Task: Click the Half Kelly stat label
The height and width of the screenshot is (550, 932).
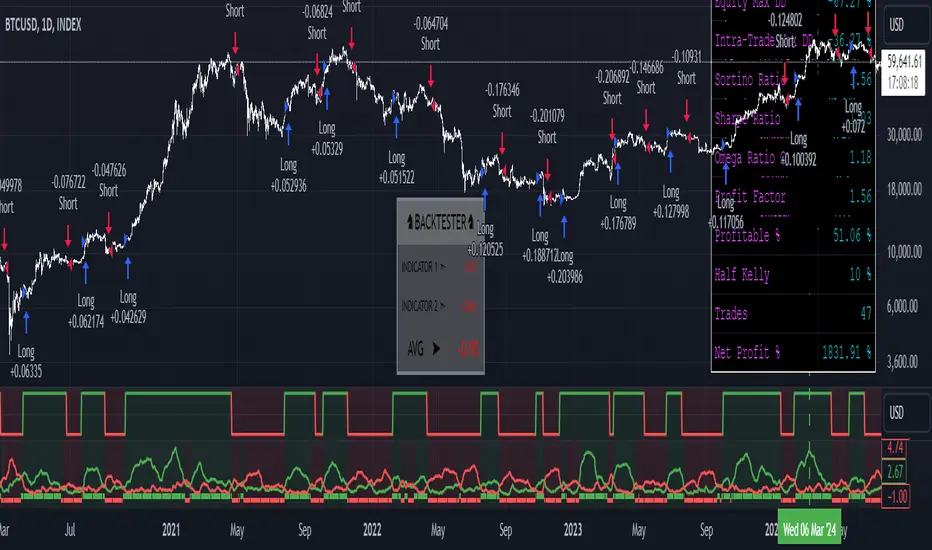Action: click(x=742, y=275)
